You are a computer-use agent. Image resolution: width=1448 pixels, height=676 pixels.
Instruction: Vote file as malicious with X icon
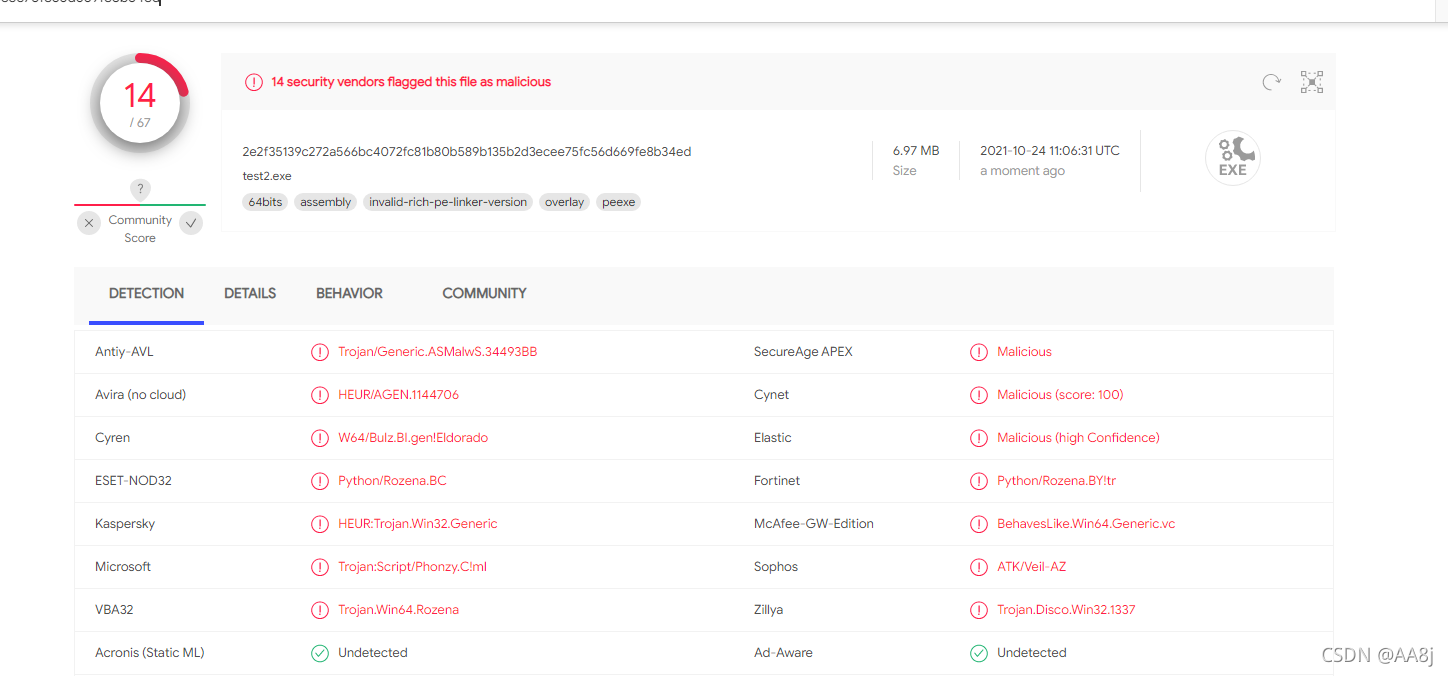coord(90,223)
